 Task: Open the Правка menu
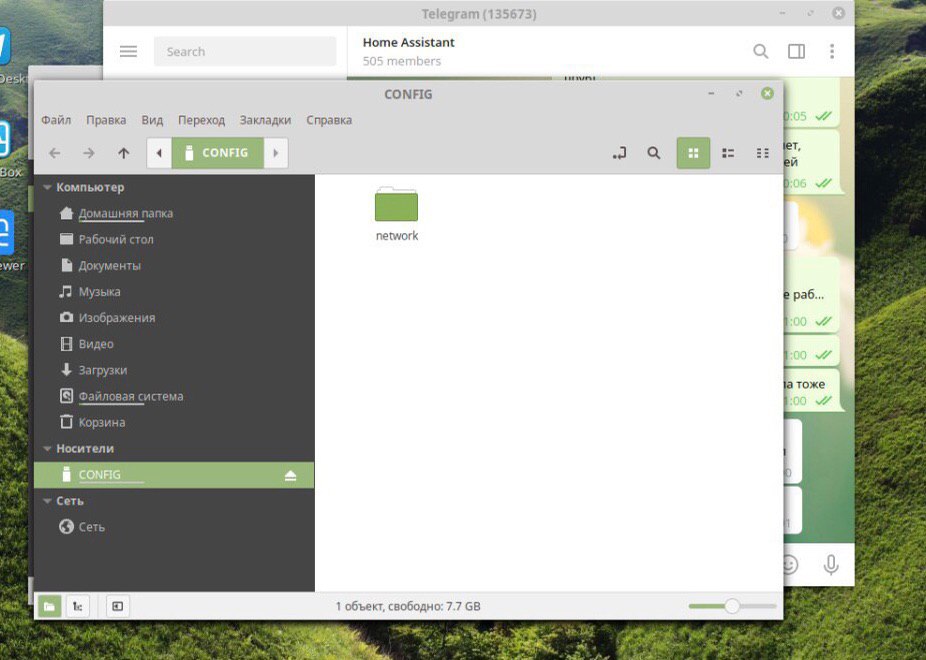click(106, 120)
